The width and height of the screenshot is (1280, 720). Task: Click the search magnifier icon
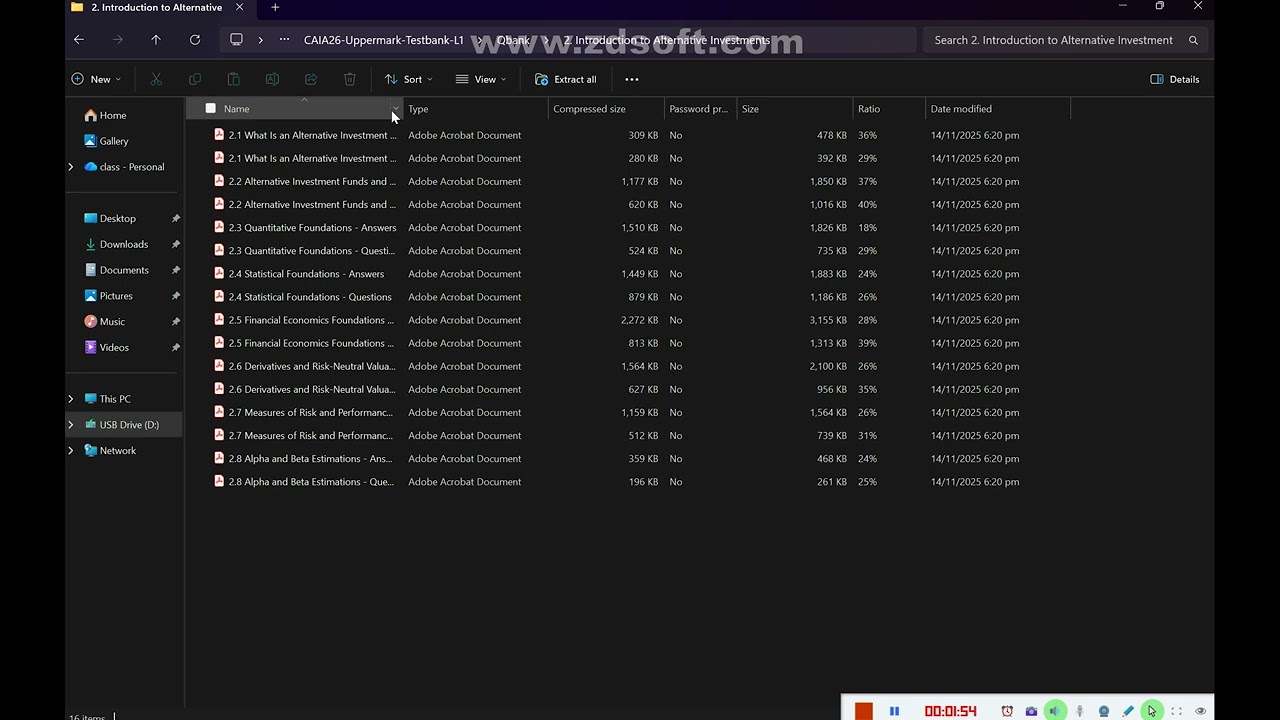1193,40
